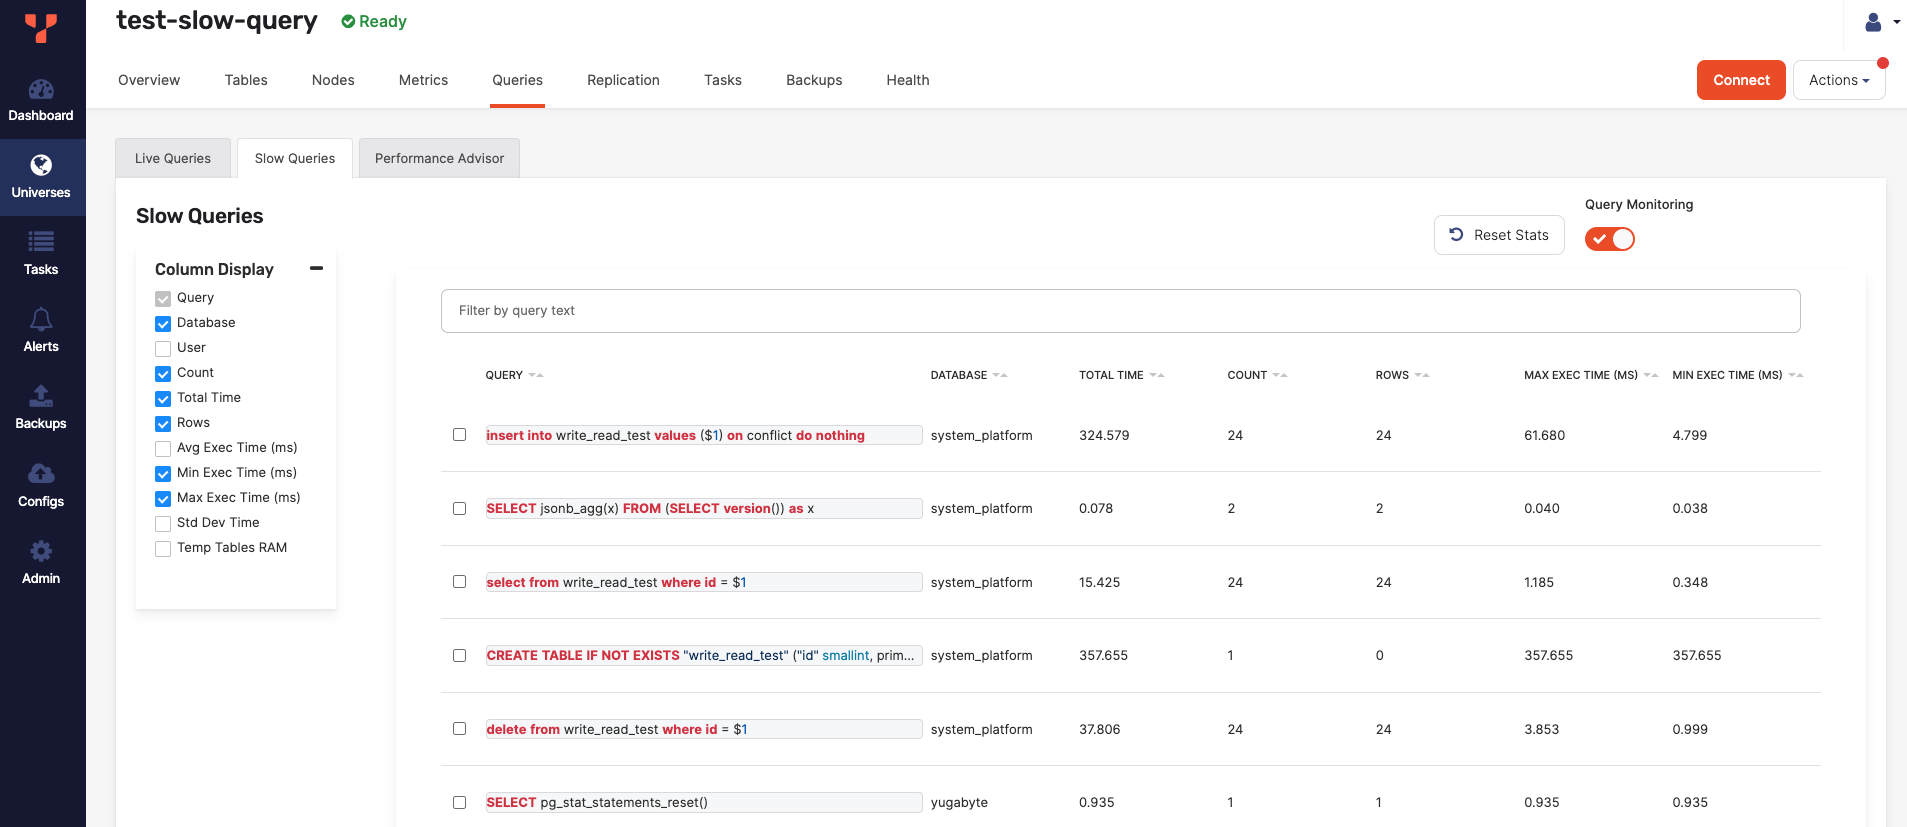Image resolution: width=1907 pixels, height=827 pixels.
Task: Click the Yugabyte logo icon
Action: pos(41,28)
